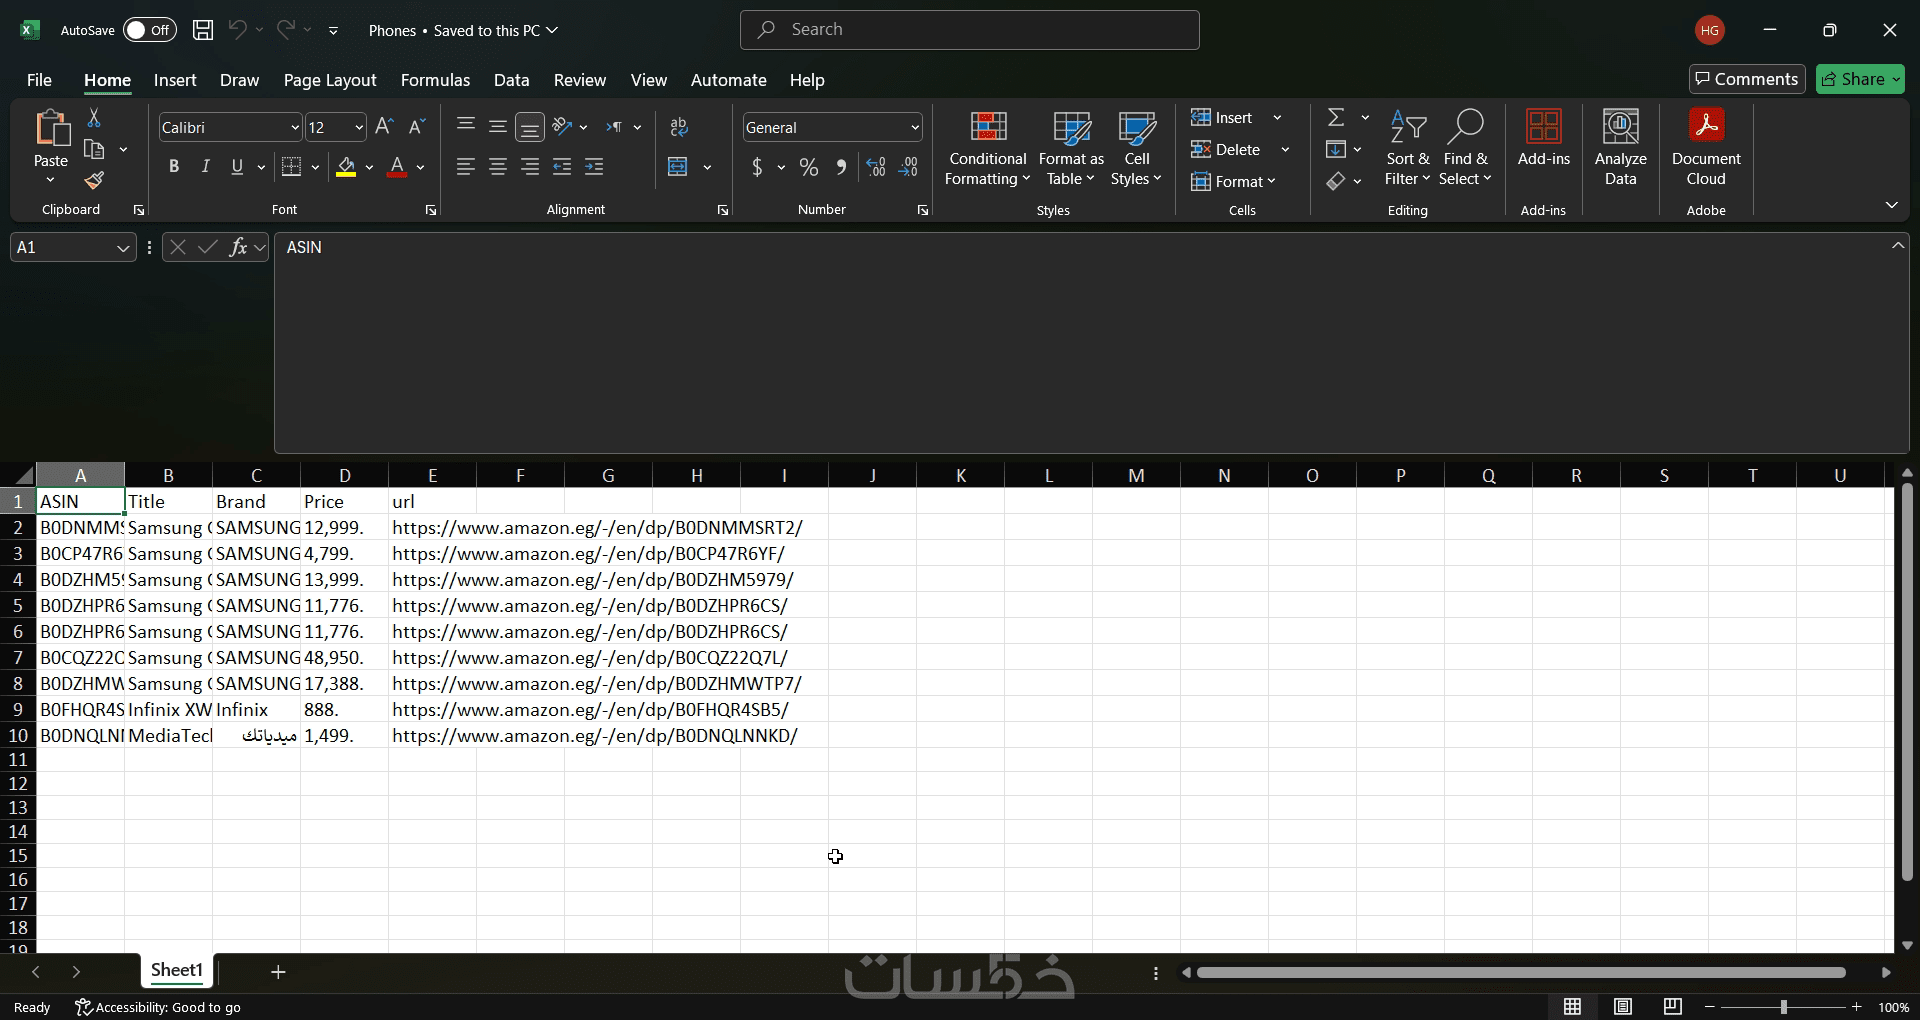Image resolution: width=1920 pixels, height=1020 pixels.
Task: Click the Cut scissors icon
Action: tap(94, 118)
